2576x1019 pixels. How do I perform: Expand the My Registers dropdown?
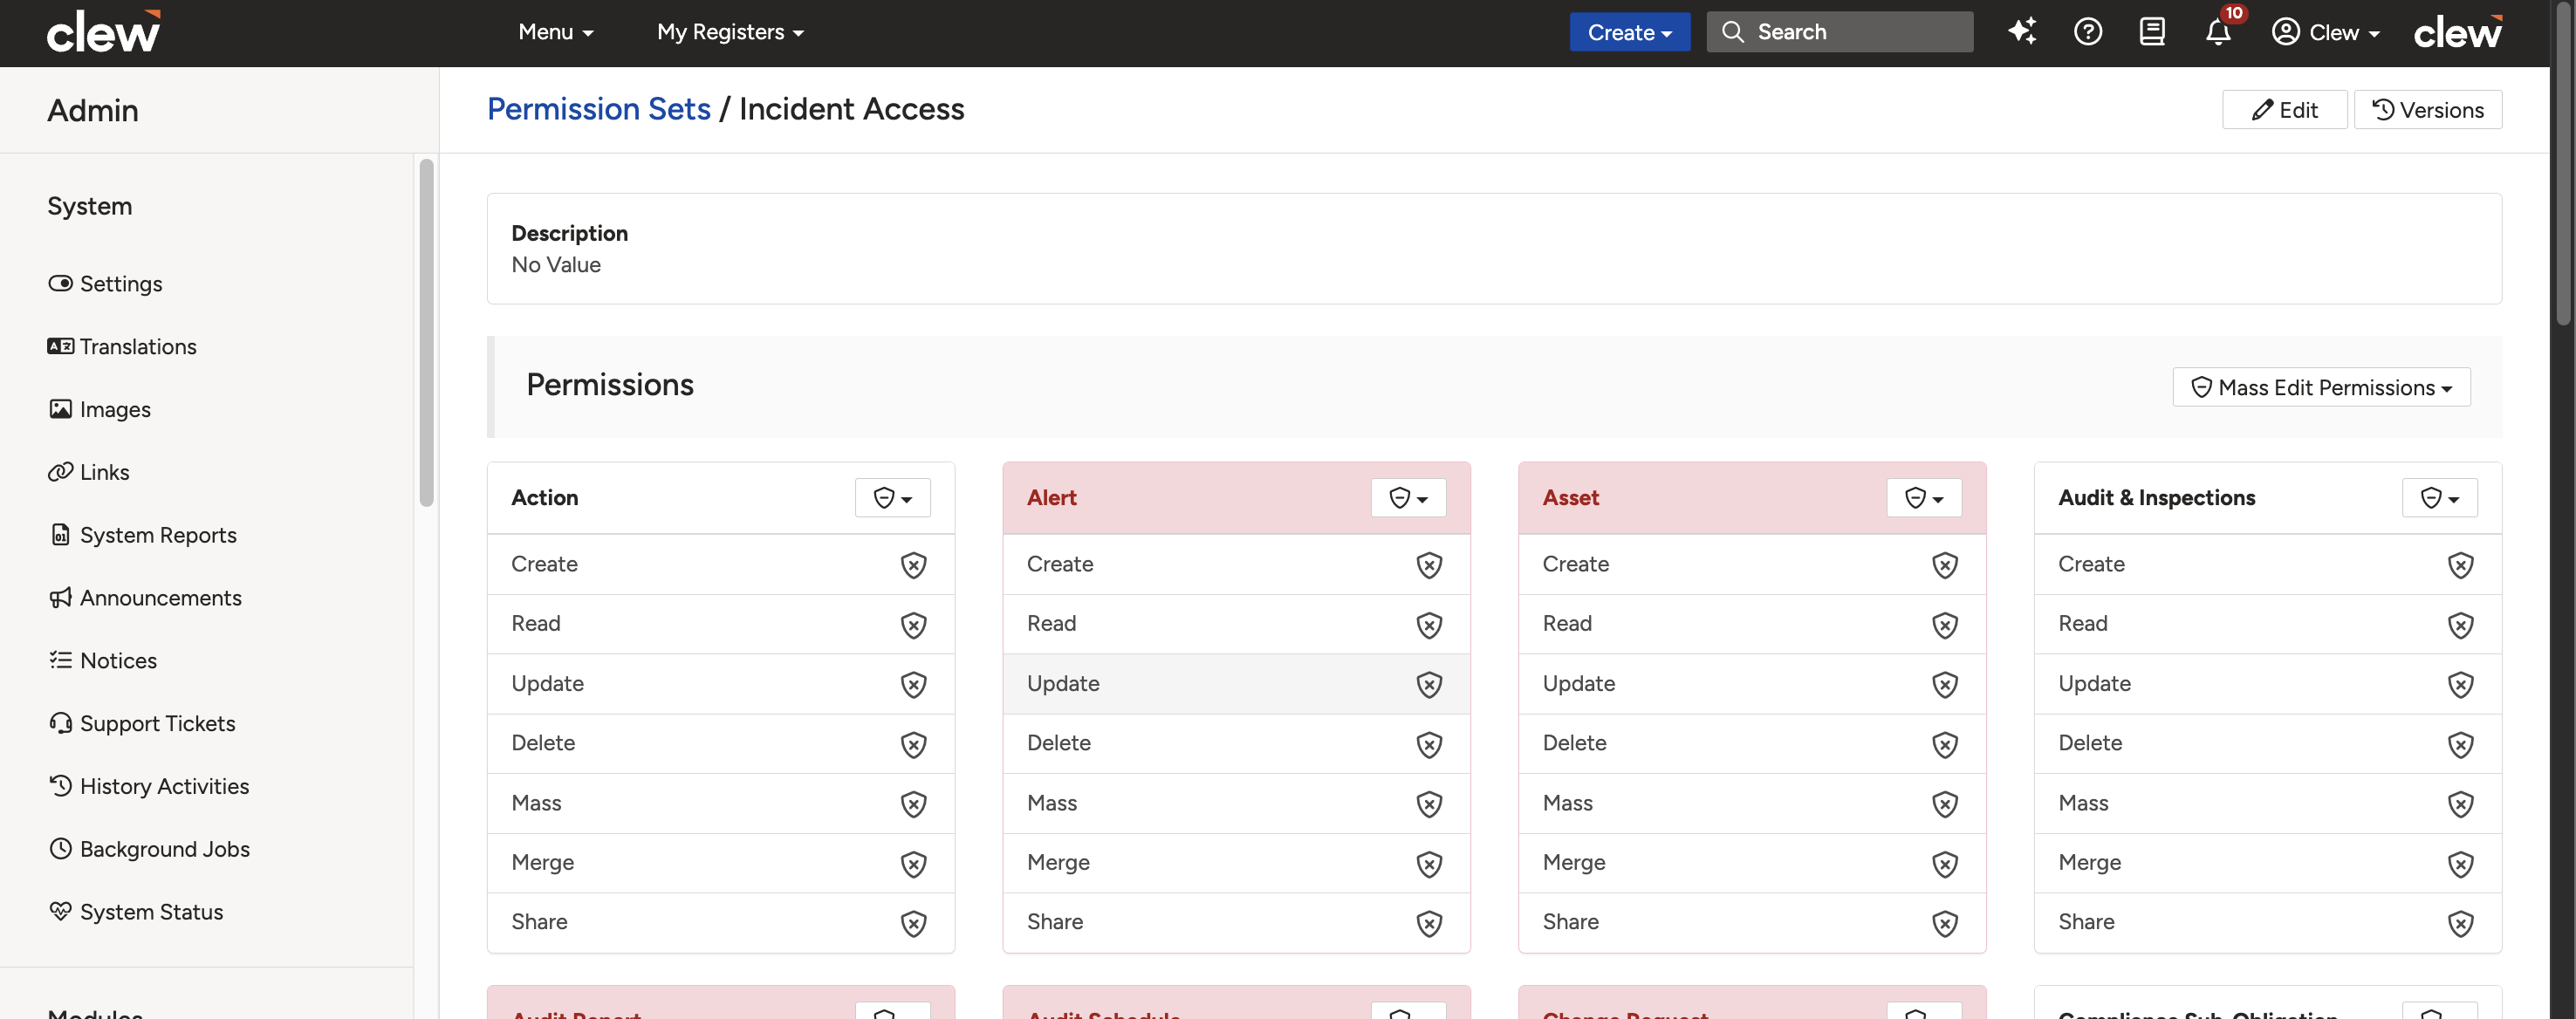pos(730,32)
